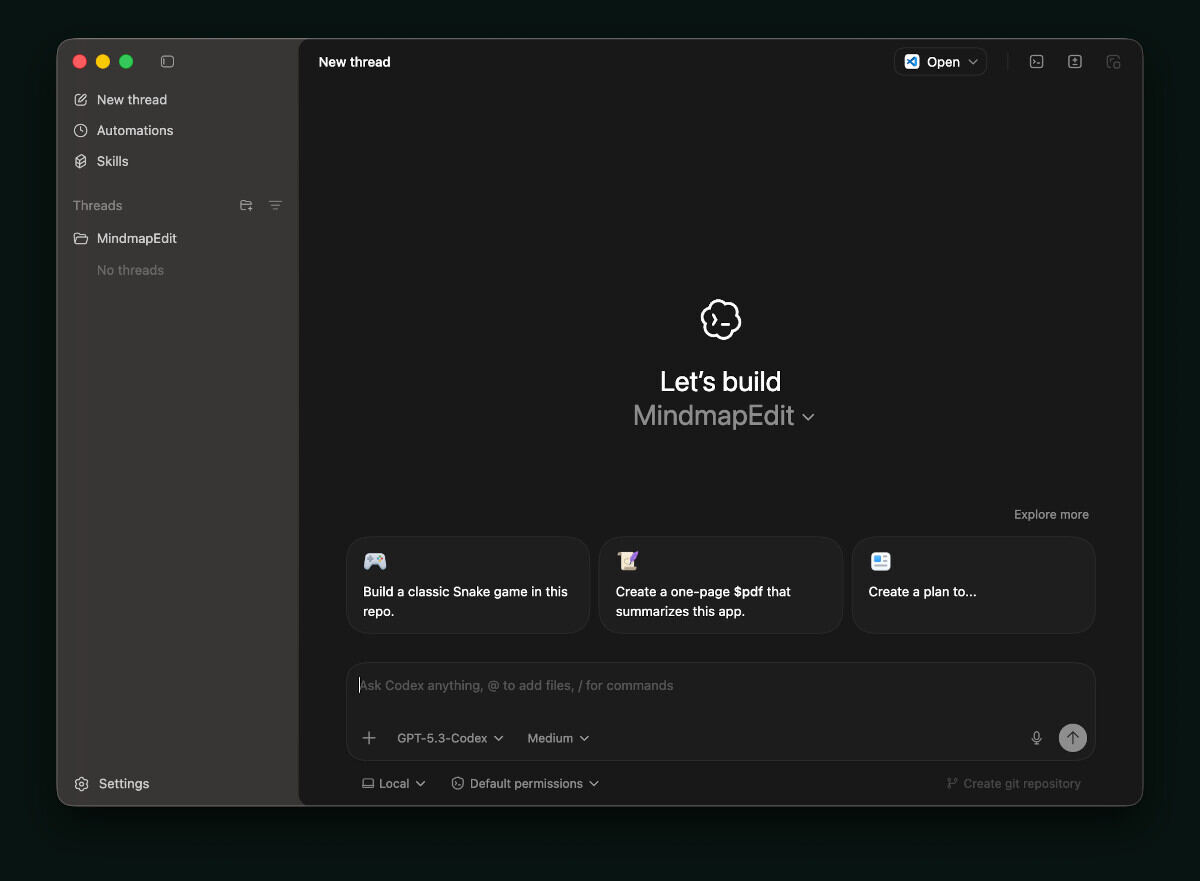This screenshot has height=881, width=1200.
Task: Click the New thread title in header
Action: point(354,62)
